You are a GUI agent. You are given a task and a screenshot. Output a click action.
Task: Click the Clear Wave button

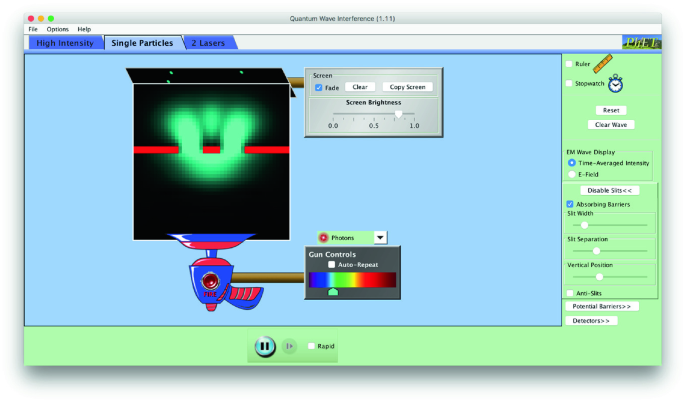tap(610, 125)
